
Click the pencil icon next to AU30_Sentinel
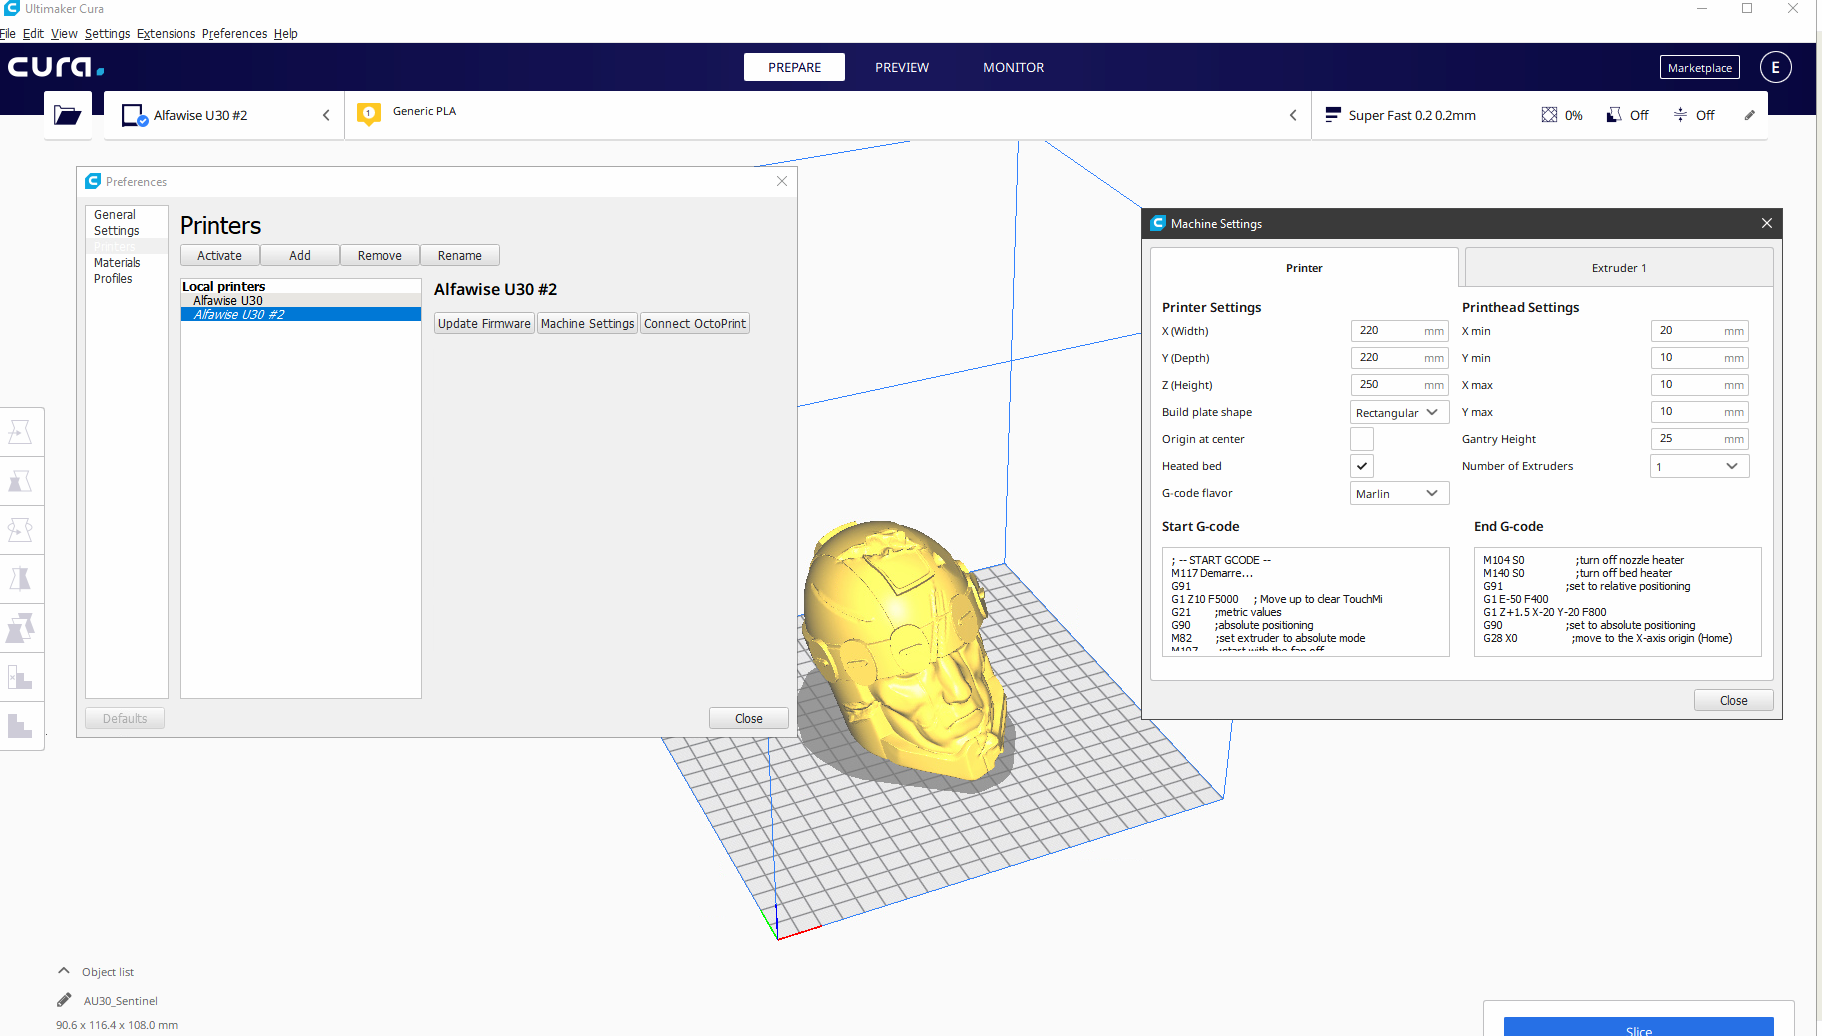(x=64, y=1000)
